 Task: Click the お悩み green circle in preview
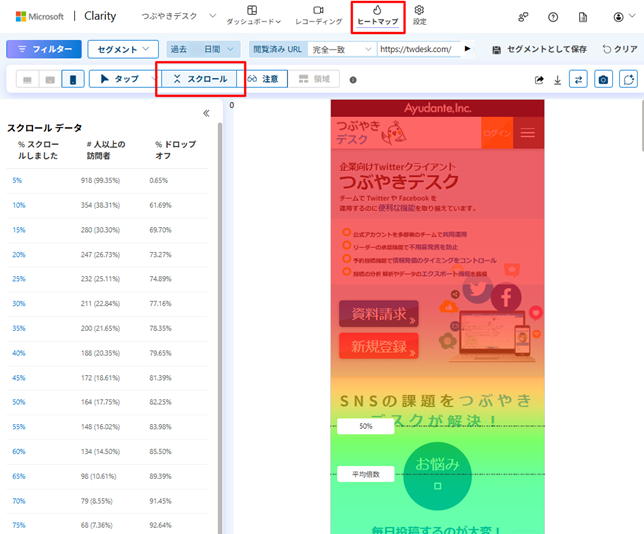(x=437, y=476)
